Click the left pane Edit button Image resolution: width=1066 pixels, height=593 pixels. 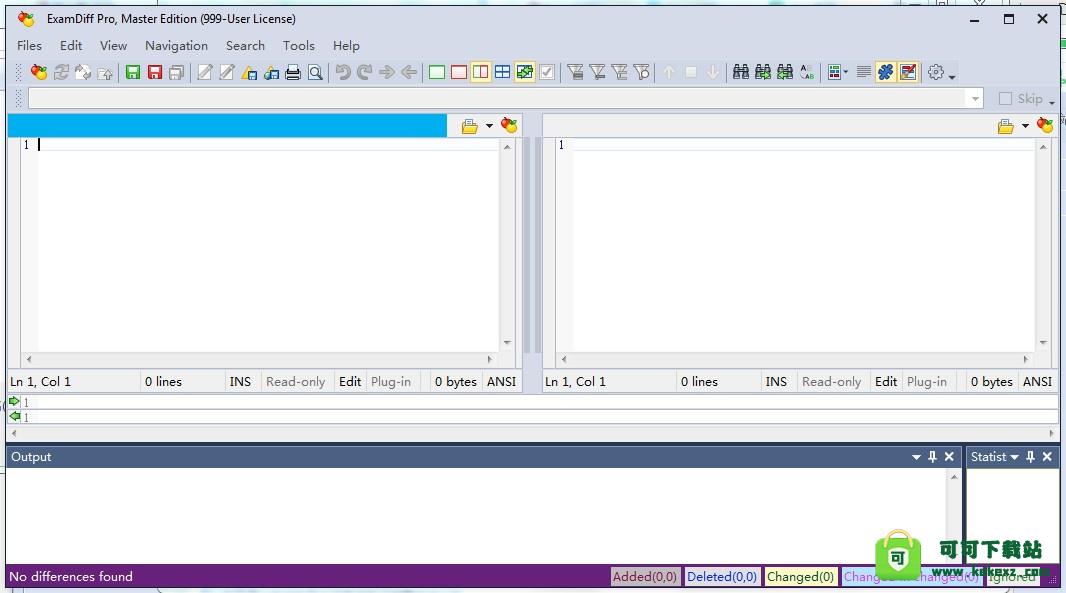[x=350, y=381]
